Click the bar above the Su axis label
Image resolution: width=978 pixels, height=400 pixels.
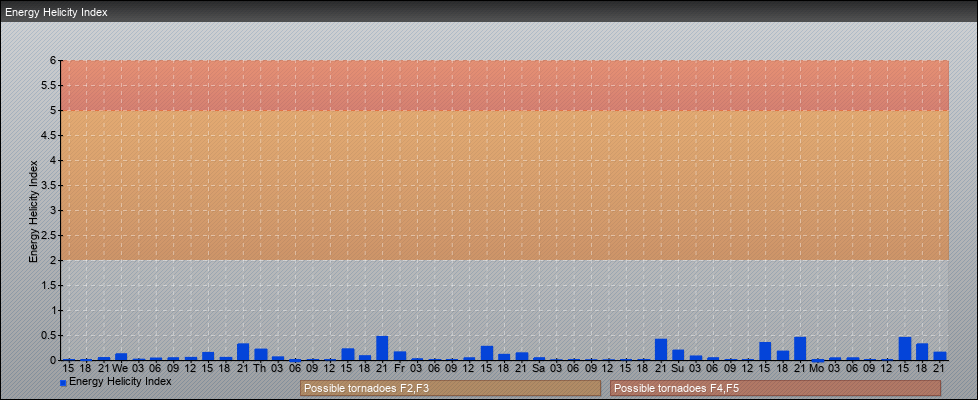tap(678, 355)
